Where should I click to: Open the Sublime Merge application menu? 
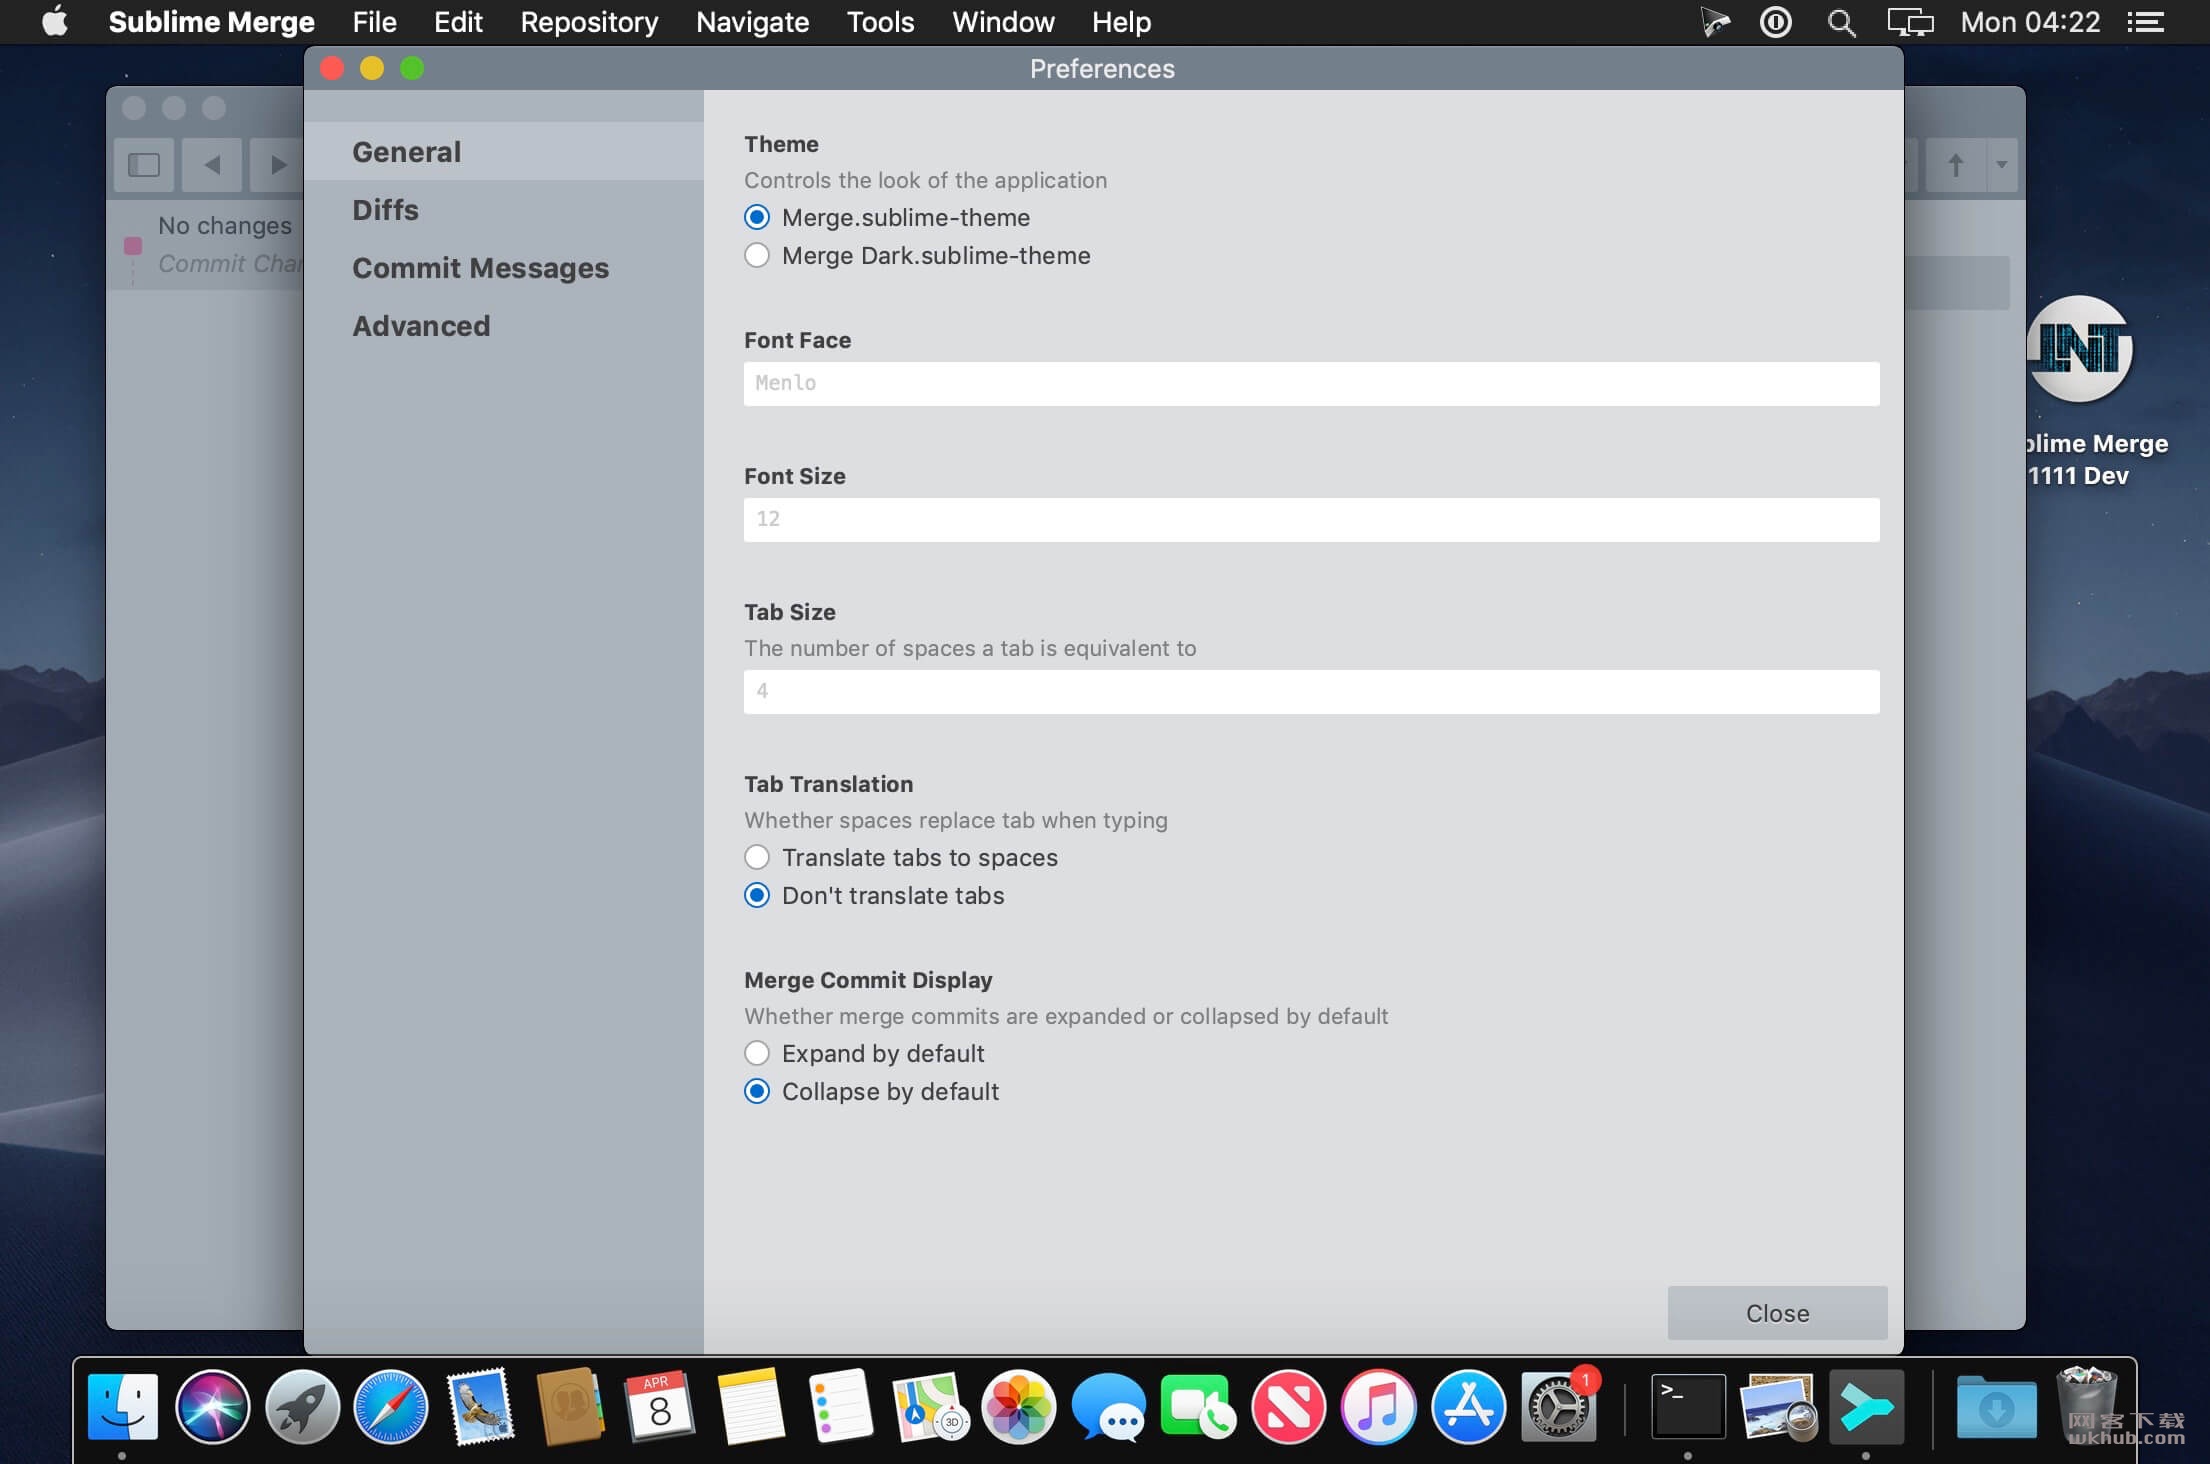pyautogui.click(x=211, y=22)
